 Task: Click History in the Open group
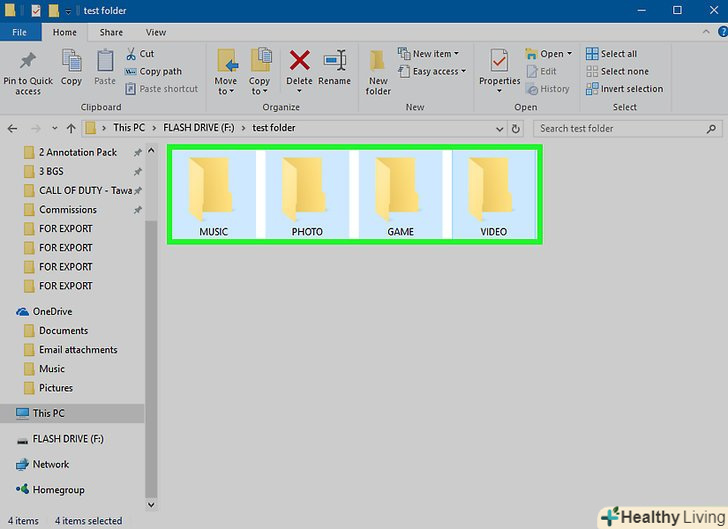point(548,89)
